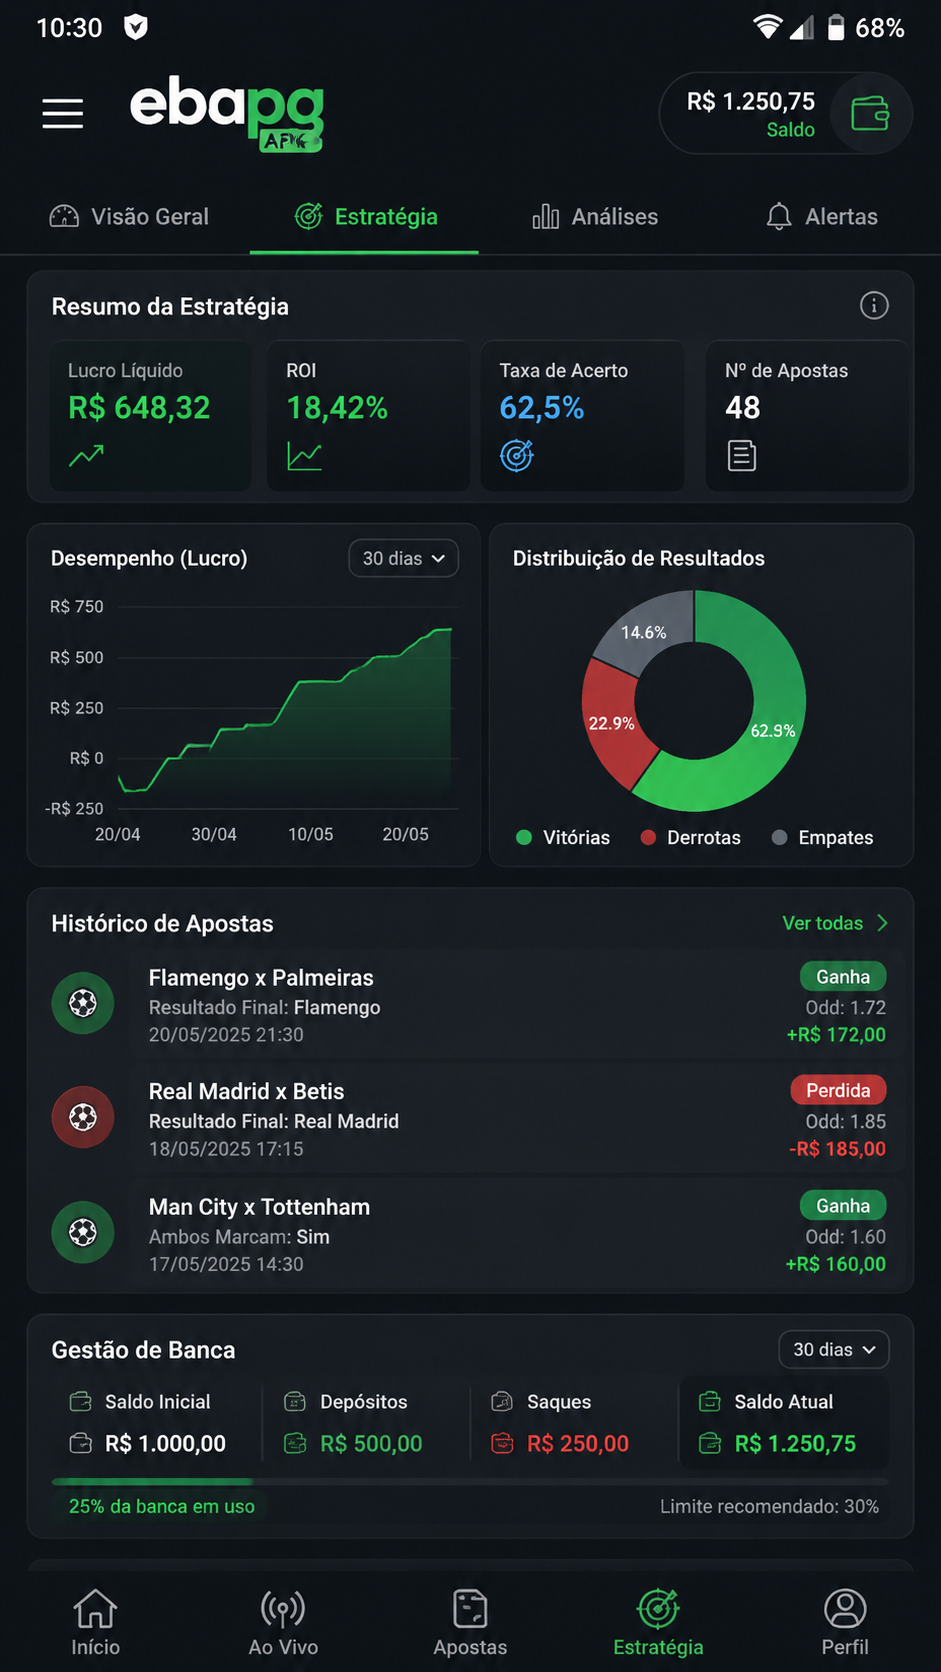Tap the Nº de Apostas document icon
Viewport: 941px width, 1672px height.
tap(742, 456)
